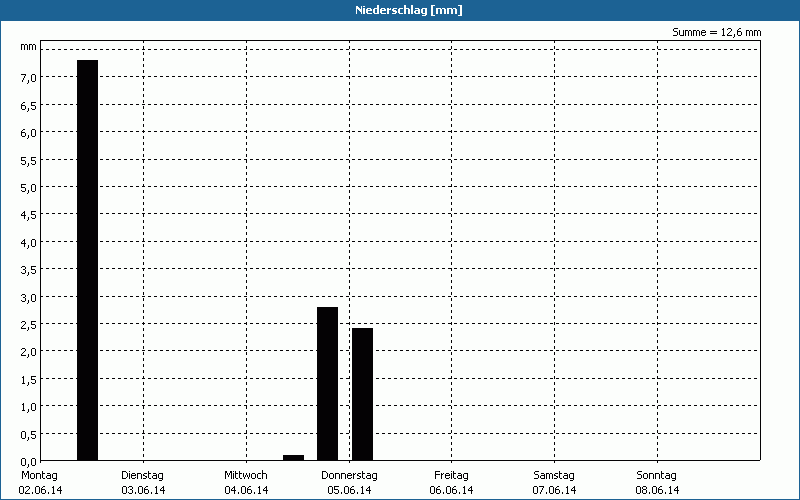Click the Sonntag axis label
The image size is (800, 500).
pos(656,475)
